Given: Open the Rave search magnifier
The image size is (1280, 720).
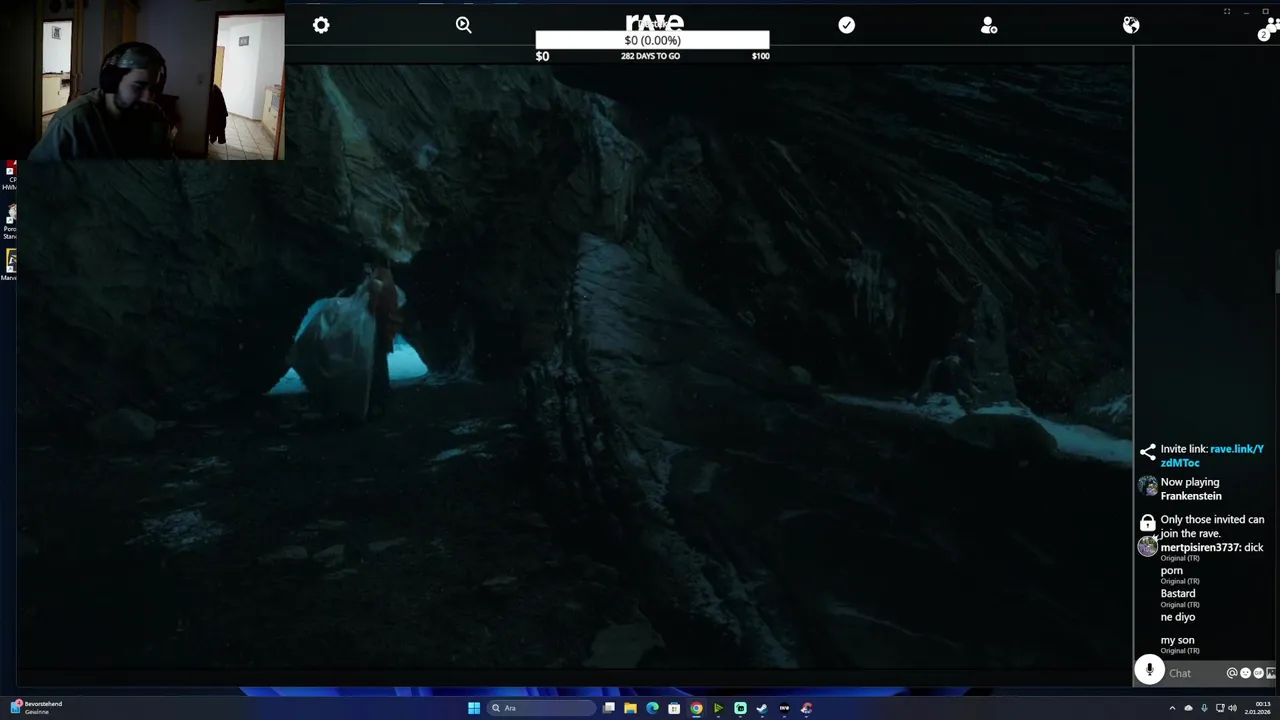Looking at the screenshot, I should pos(464,25).
